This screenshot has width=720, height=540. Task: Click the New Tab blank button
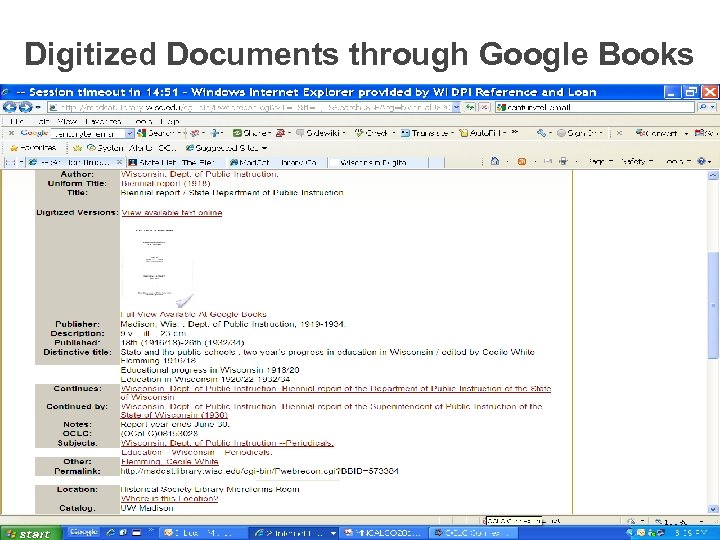(437, 162)
